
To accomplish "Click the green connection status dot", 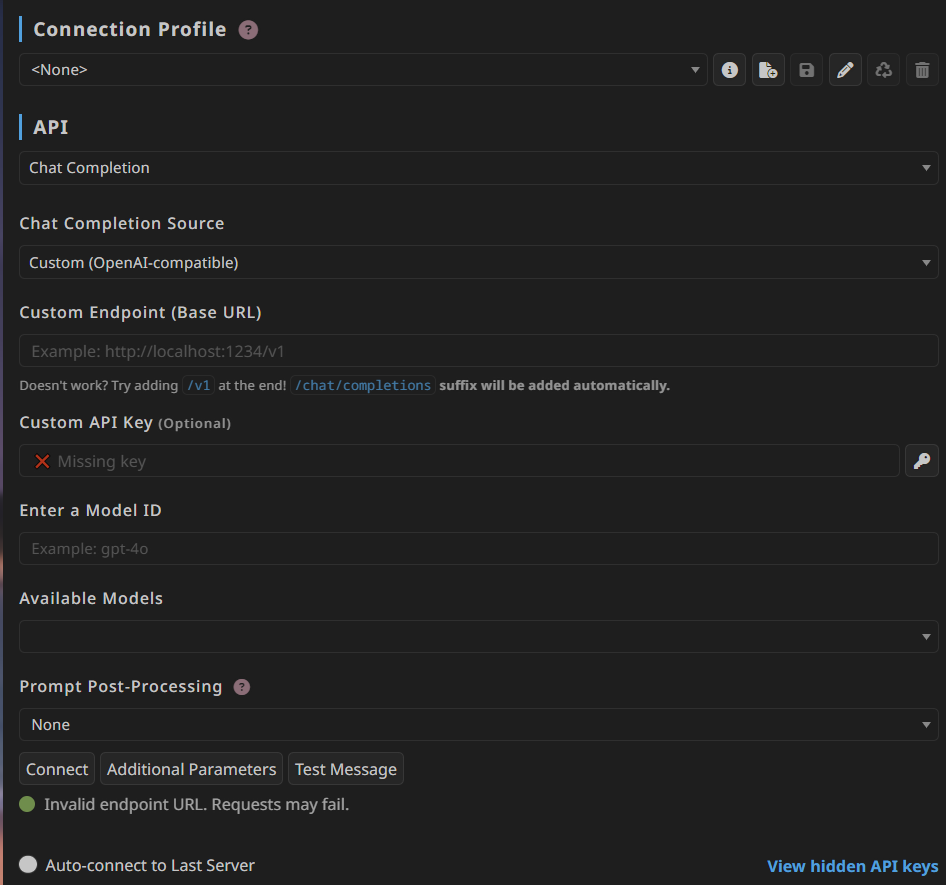I will [27, 804].
